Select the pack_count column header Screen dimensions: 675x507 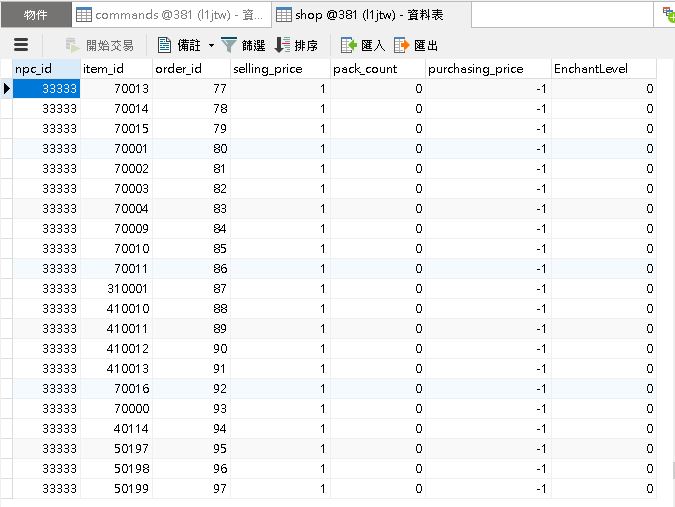(378, 69)
